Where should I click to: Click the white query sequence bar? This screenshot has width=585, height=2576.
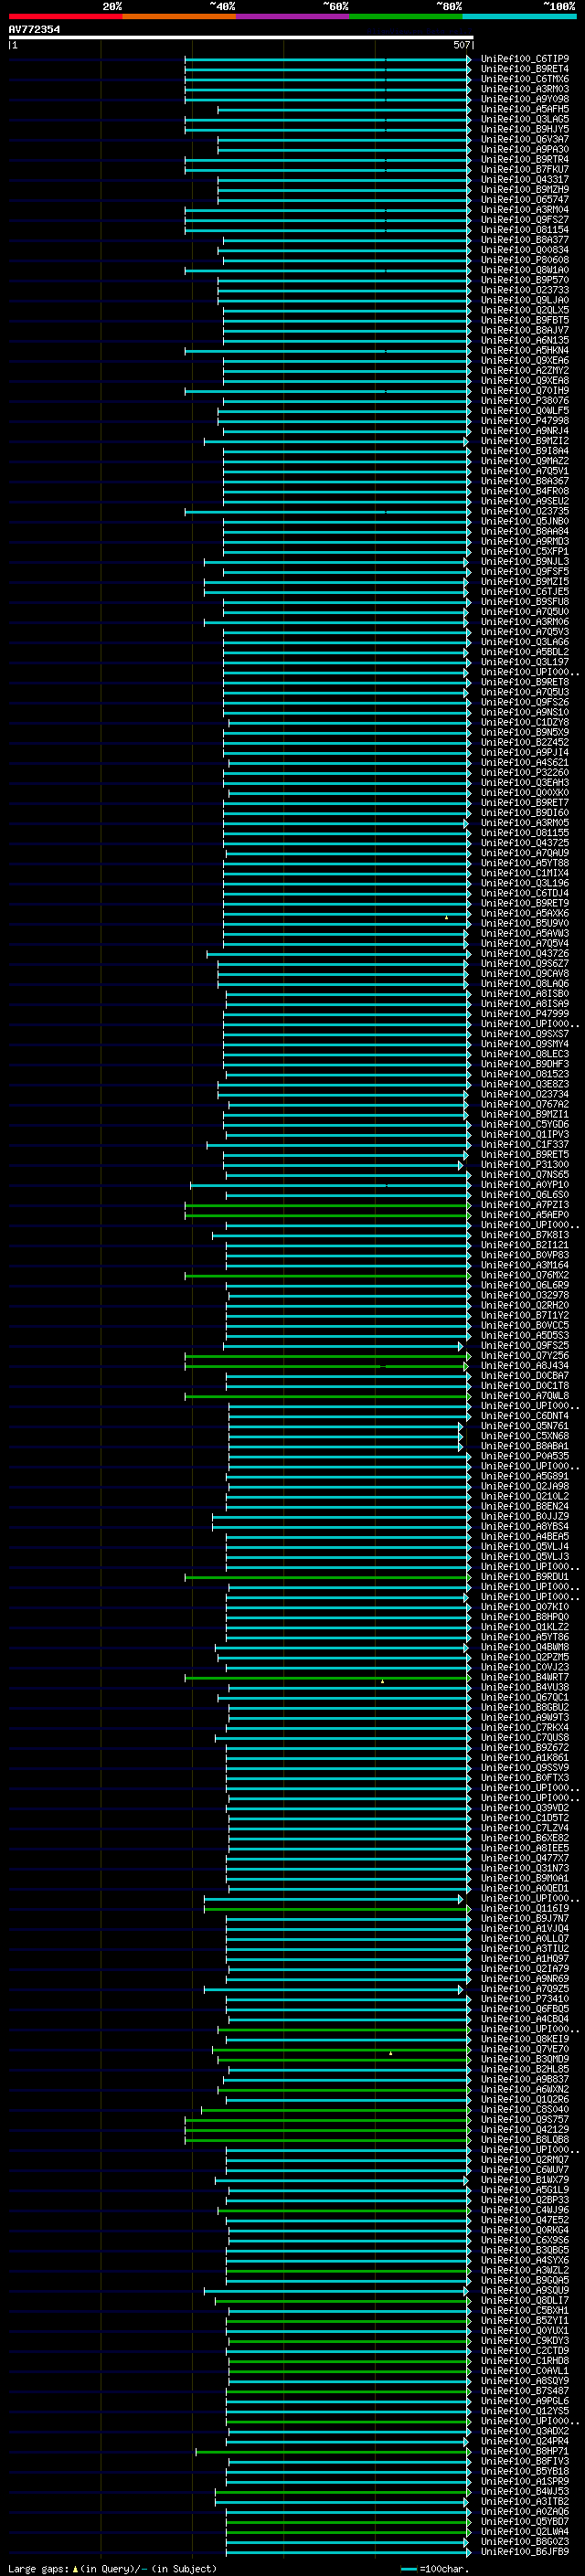[x=241, y=37]
